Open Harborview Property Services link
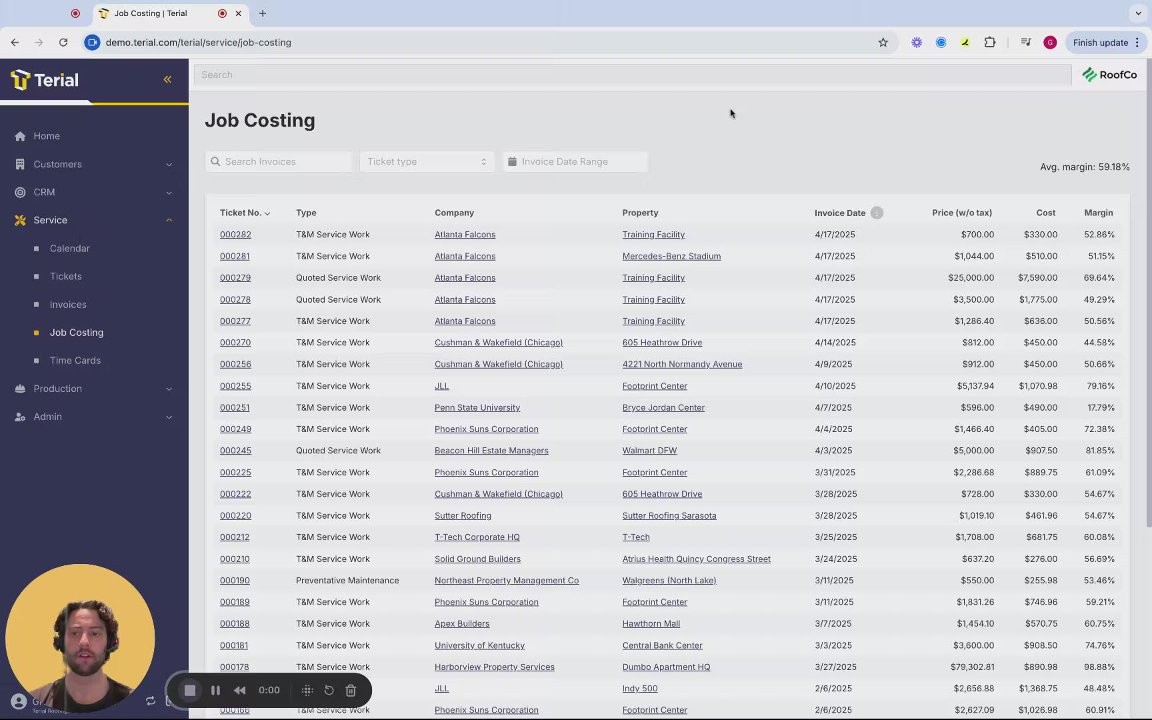 point(494,667)
